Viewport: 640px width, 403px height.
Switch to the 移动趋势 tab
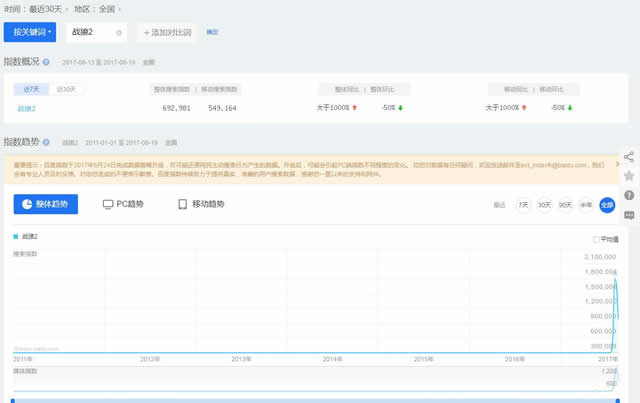pyautogui.click(x=200, y=204)
